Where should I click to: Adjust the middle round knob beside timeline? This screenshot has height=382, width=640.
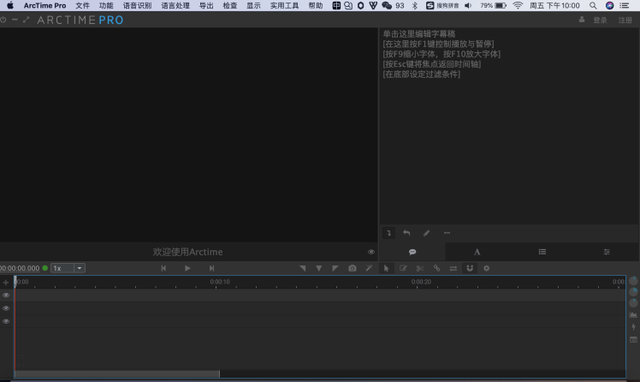(x=633, y=291)
